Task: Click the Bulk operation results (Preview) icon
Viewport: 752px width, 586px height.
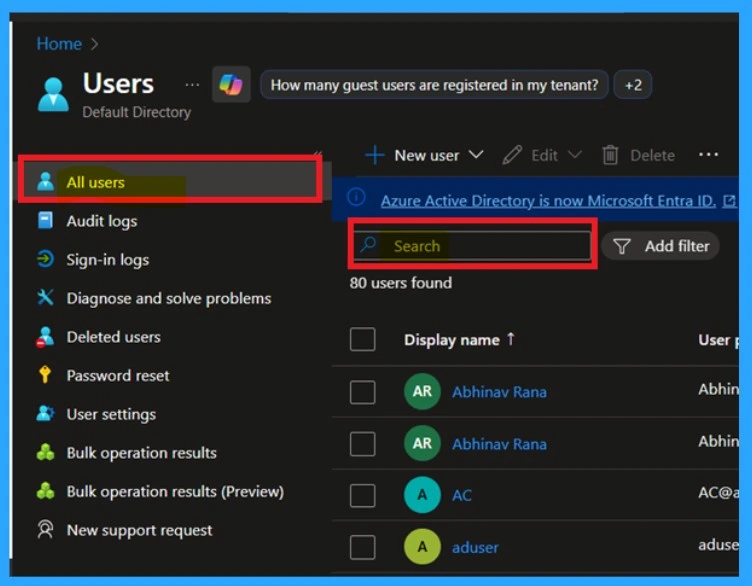Action: click(46, 491)
